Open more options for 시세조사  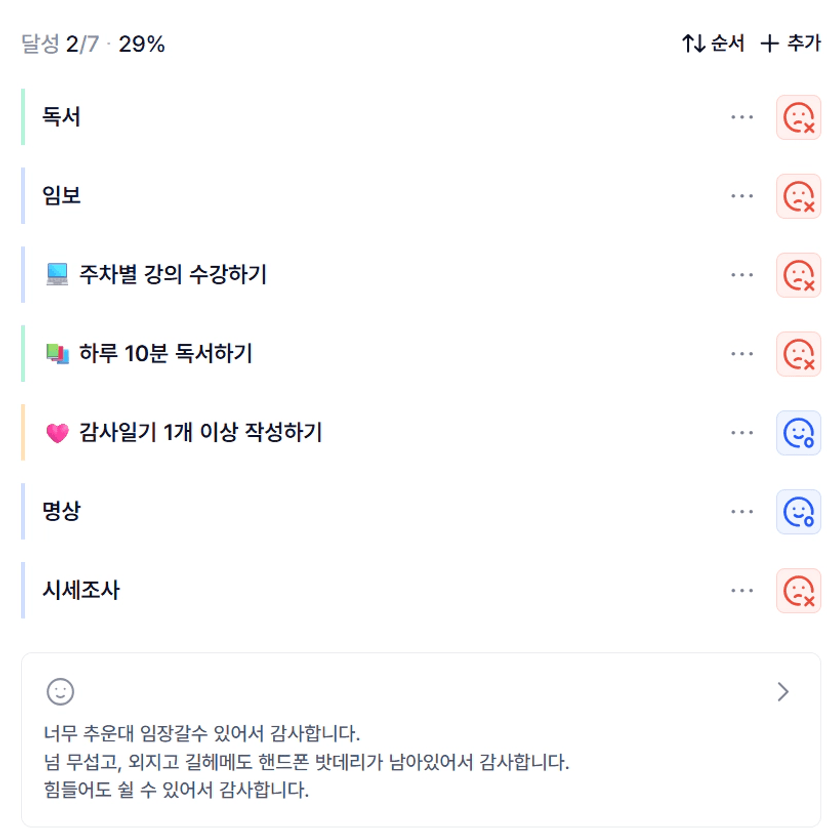click(741, 590)
